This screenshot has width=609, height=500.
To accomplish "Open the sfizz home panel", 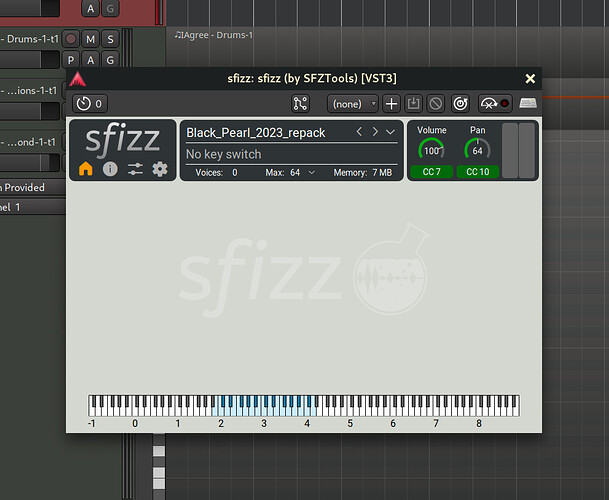I will coord(86,169).
